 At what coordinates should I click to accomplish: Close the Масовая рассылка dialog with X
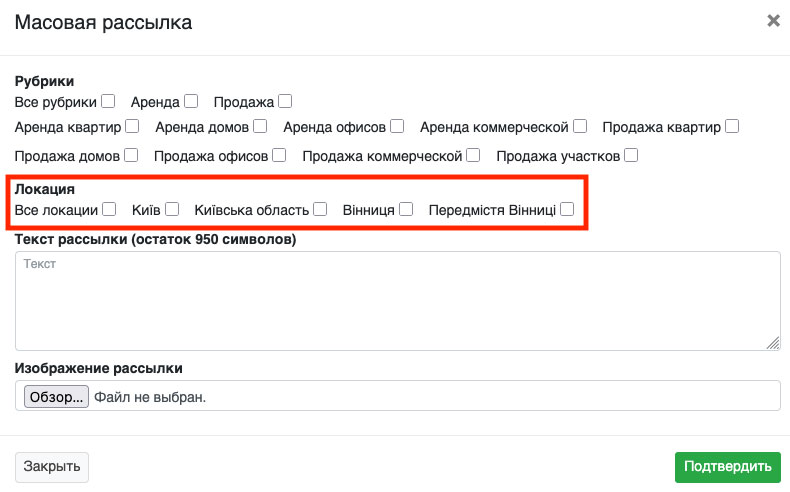pyautogui.click(x=773, y=20)
